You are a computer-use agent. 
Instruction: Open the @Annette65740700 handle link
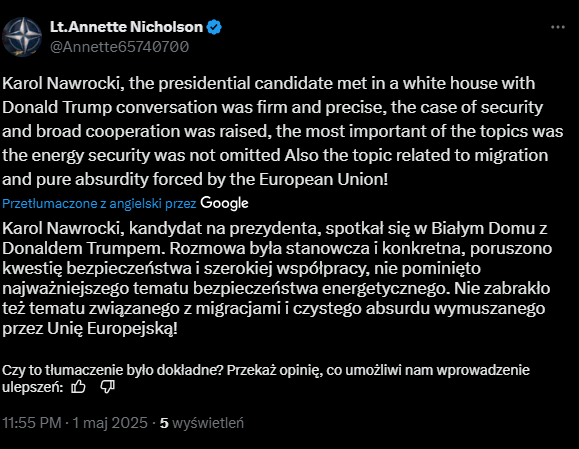(119, 47)
